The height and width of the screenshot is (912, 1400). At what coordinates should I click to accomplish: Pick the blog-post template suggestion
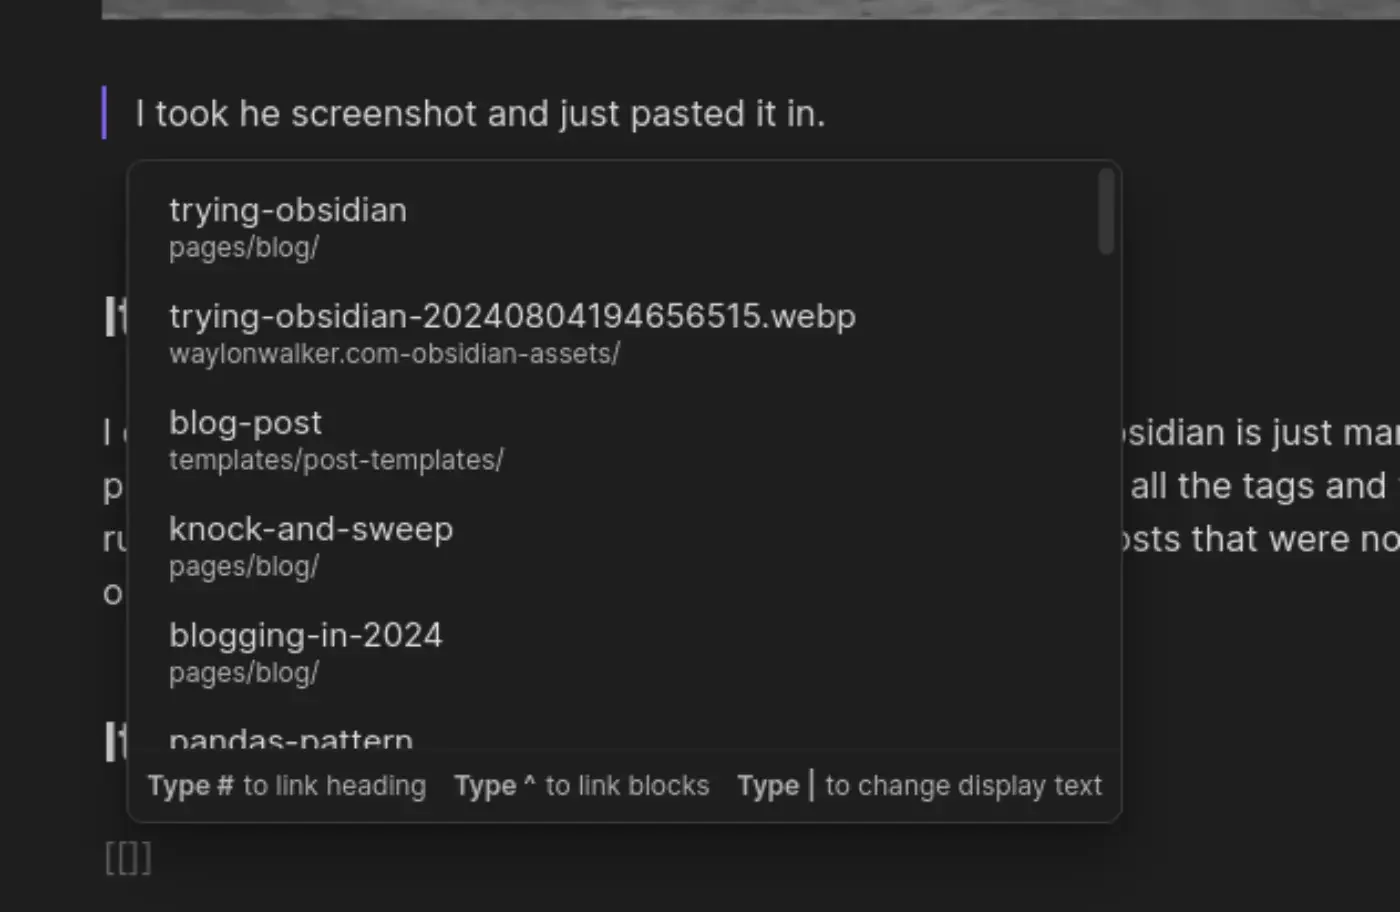tap(246, 423)
